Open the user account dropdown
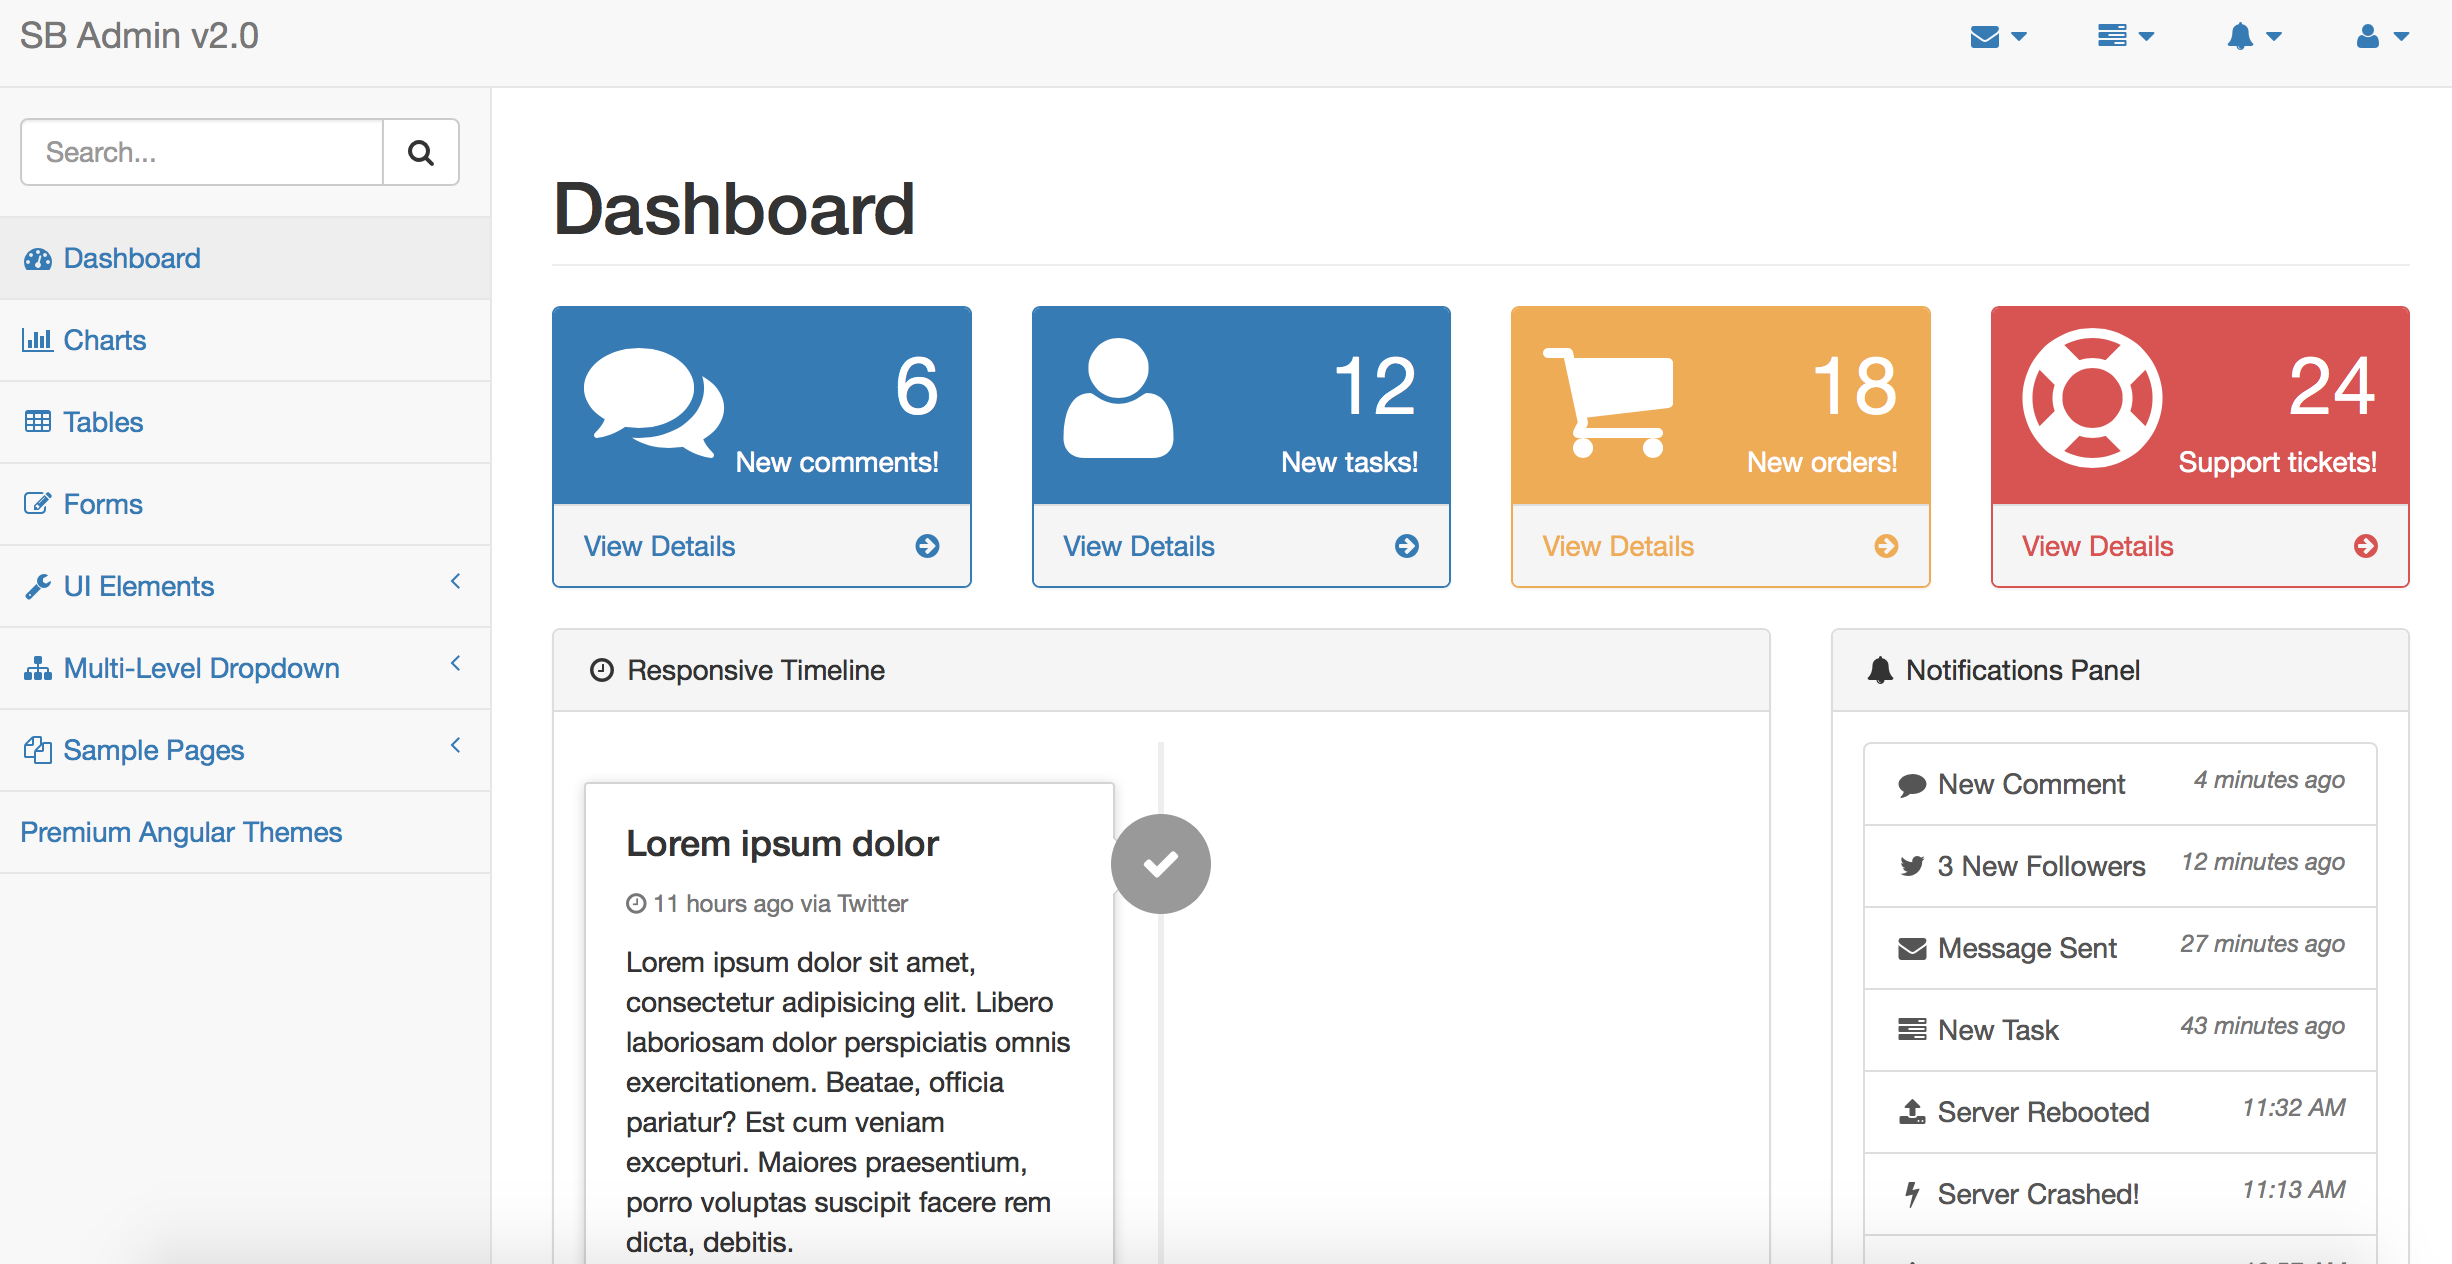 point(2382,37)
